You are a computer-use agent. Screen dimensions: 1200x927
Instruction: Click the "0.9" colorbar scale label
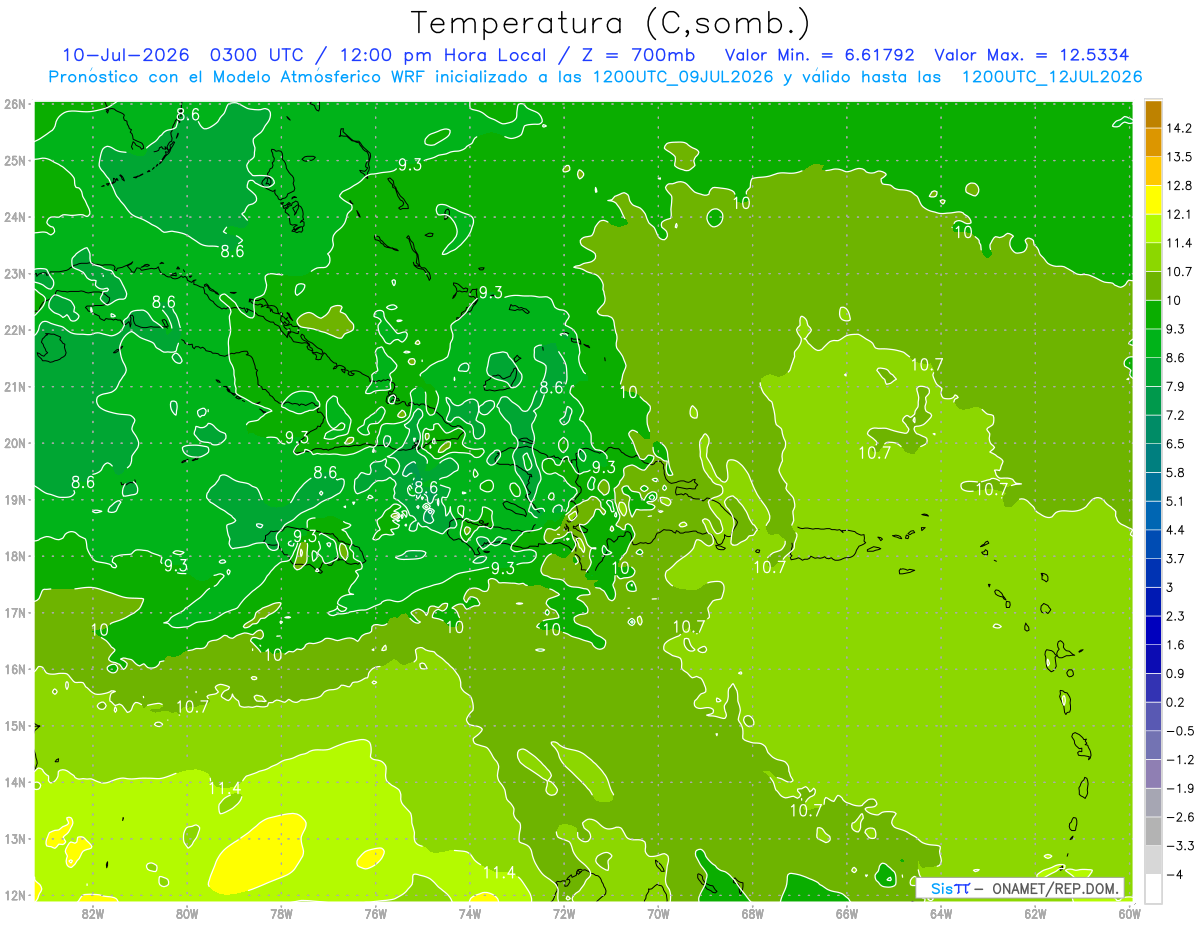pos(1175,674)
